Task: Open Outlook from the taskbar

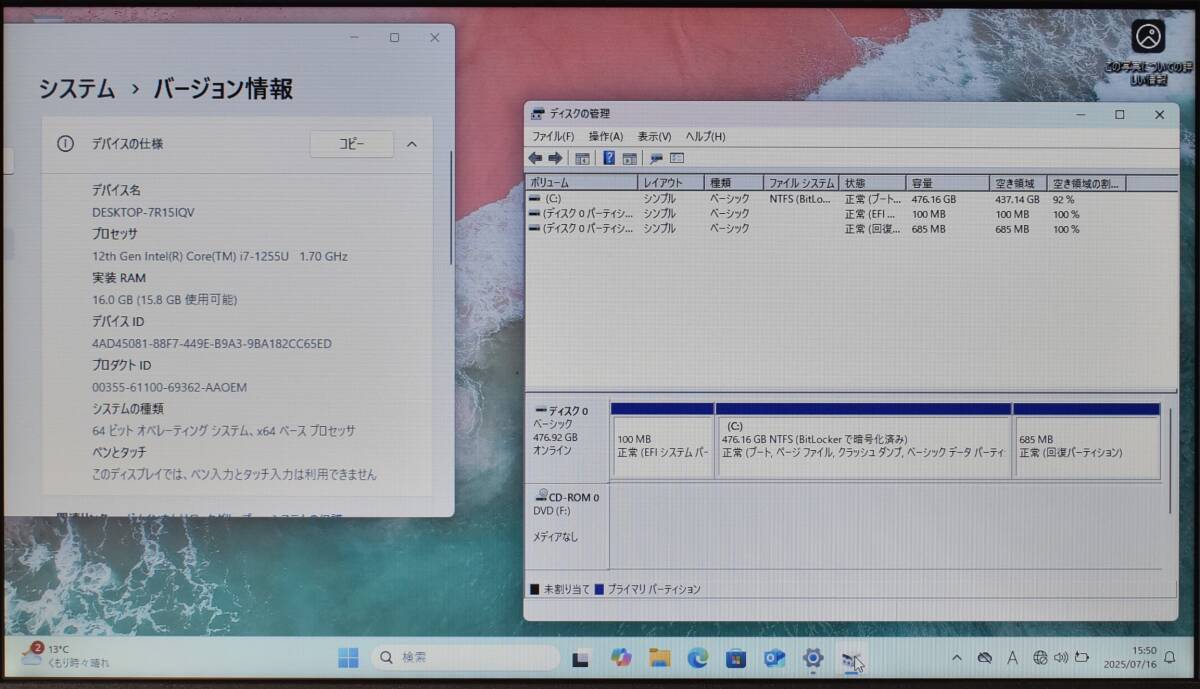Action: tap(774, 657)
